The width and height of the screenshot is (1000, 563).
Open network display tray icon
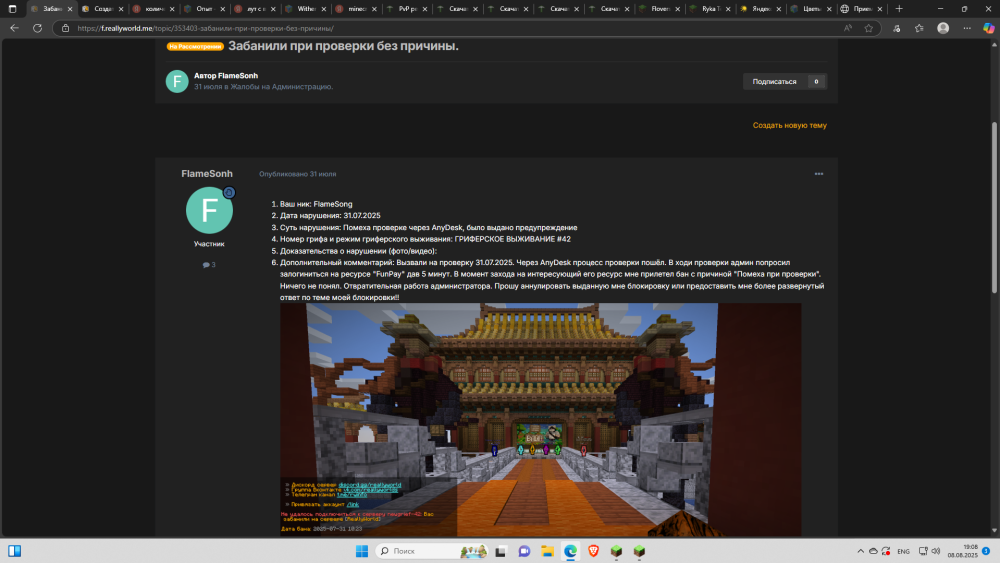click(x=923, y=551)
